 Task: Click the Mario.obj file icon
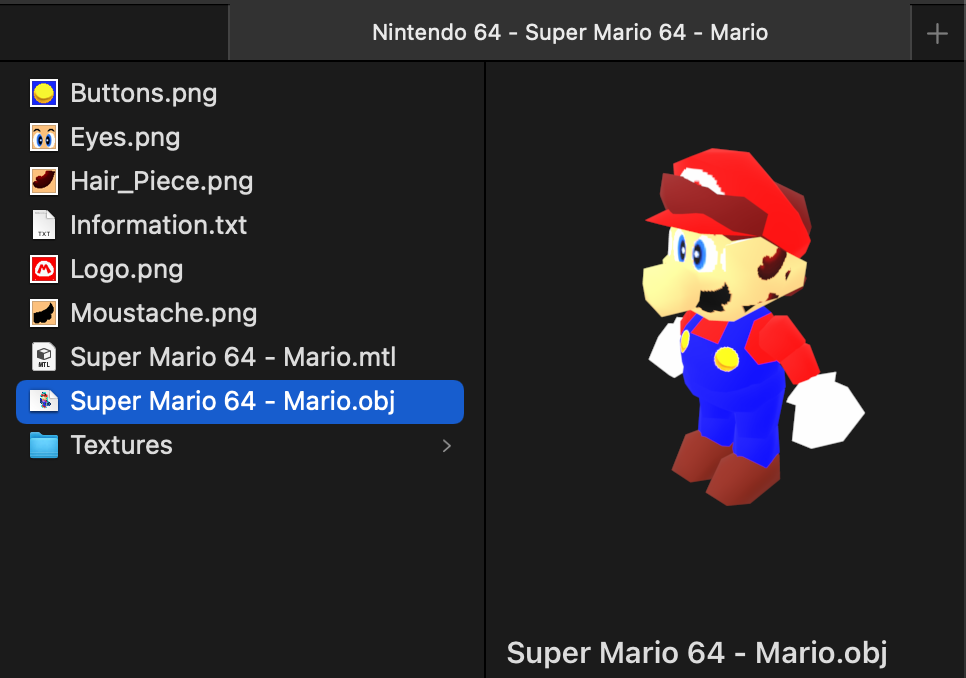(44, 401)
